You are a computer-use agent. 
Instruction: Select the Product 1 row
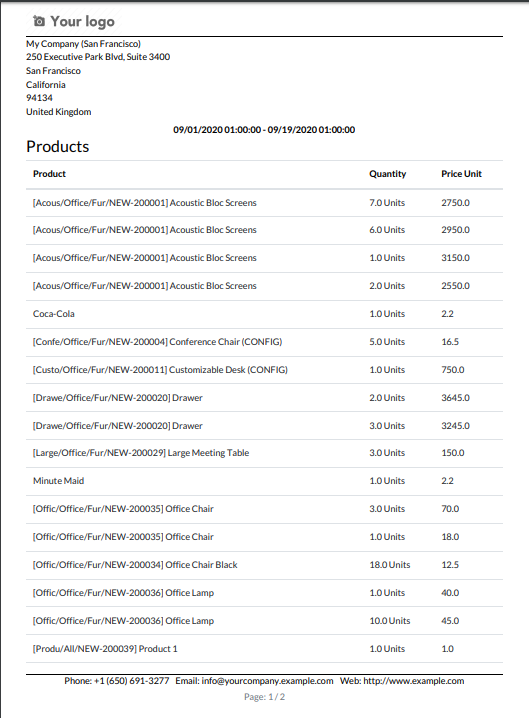coord(264,649)
